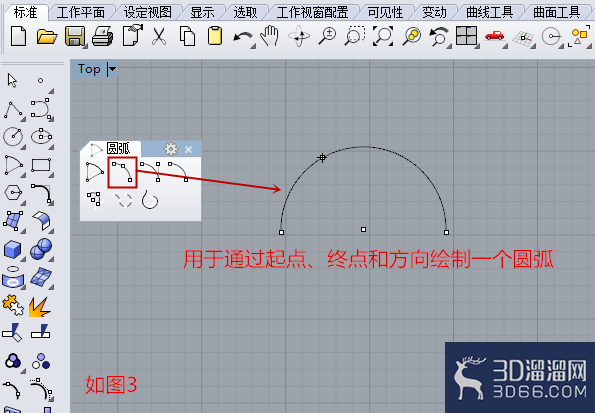595x413 pixels.
Task: Click the Top viewport title label
Action: [89, 69]
